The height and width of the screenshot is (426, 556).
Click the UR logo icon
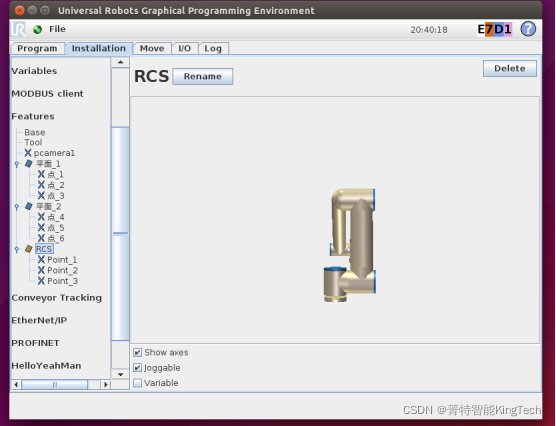pos(18,29)
